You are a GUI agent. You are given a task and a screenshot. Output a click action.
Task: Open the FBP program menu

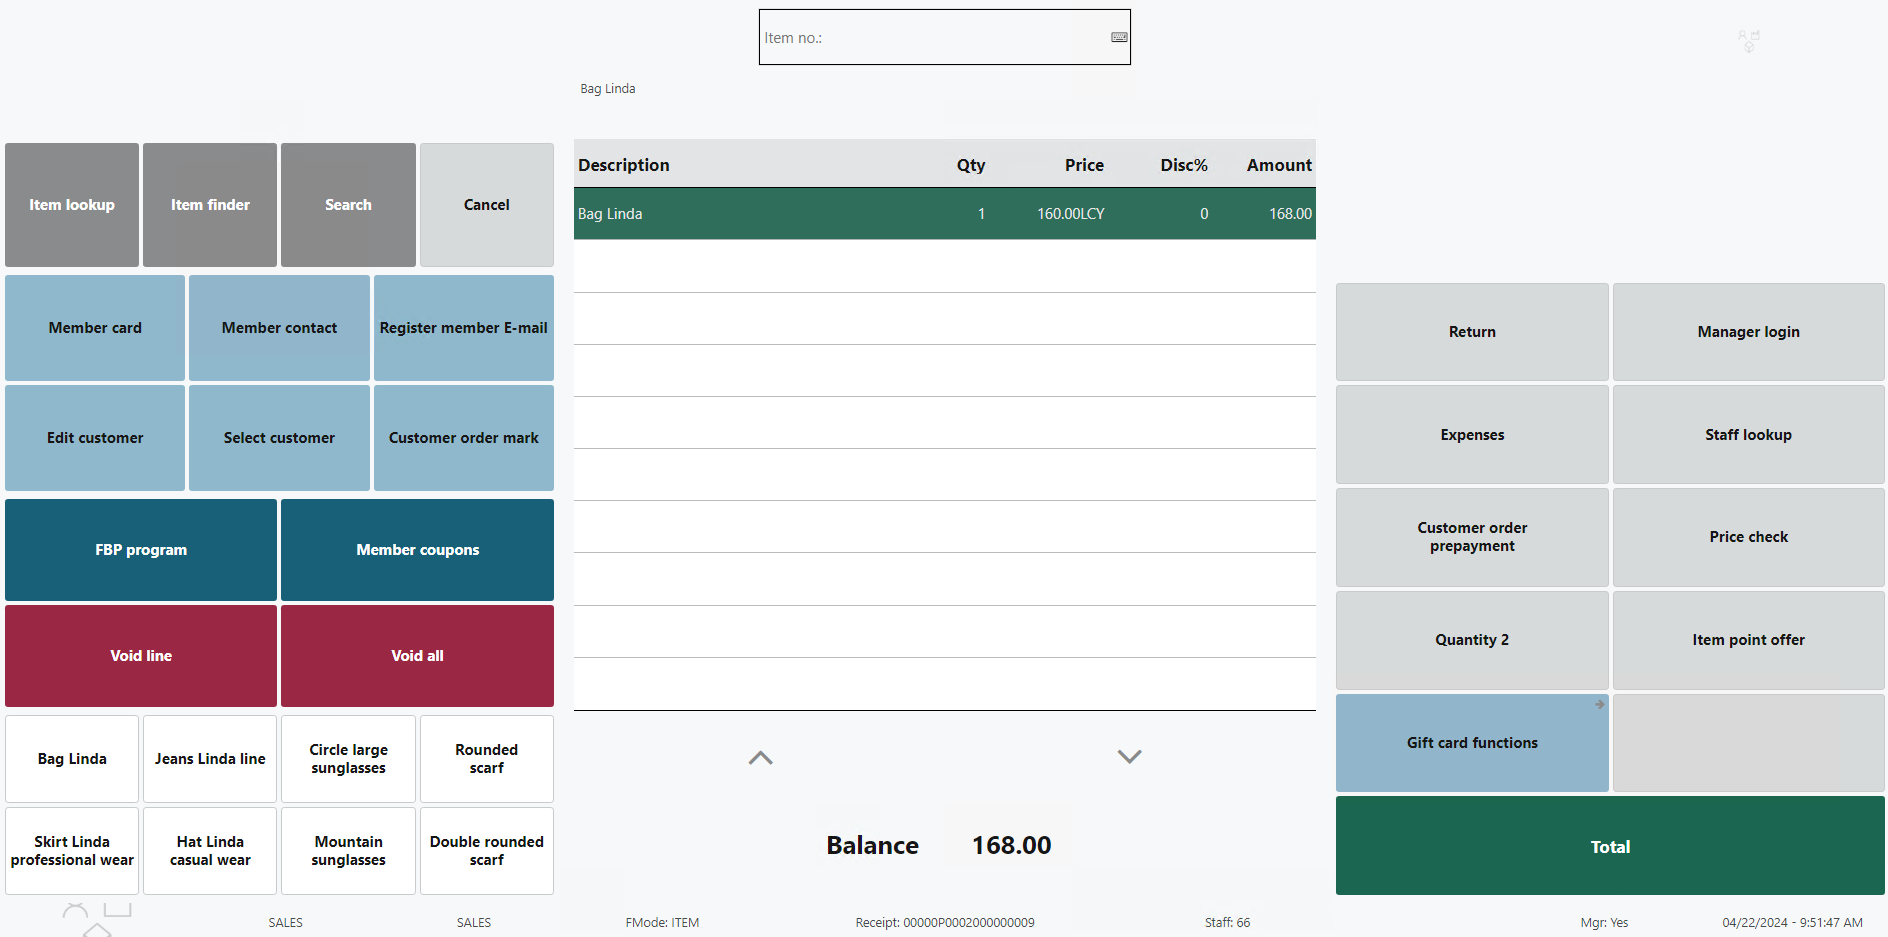click(141, 550)
